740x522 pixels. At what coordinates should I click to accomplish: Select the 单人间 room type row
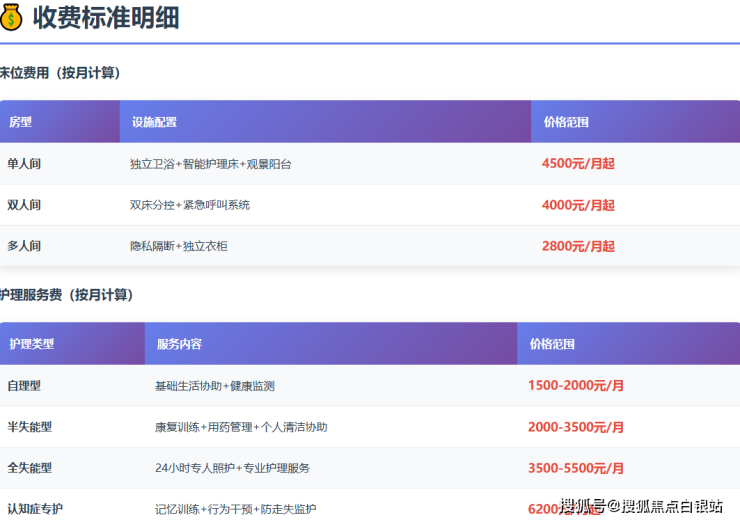click(24, 163)
